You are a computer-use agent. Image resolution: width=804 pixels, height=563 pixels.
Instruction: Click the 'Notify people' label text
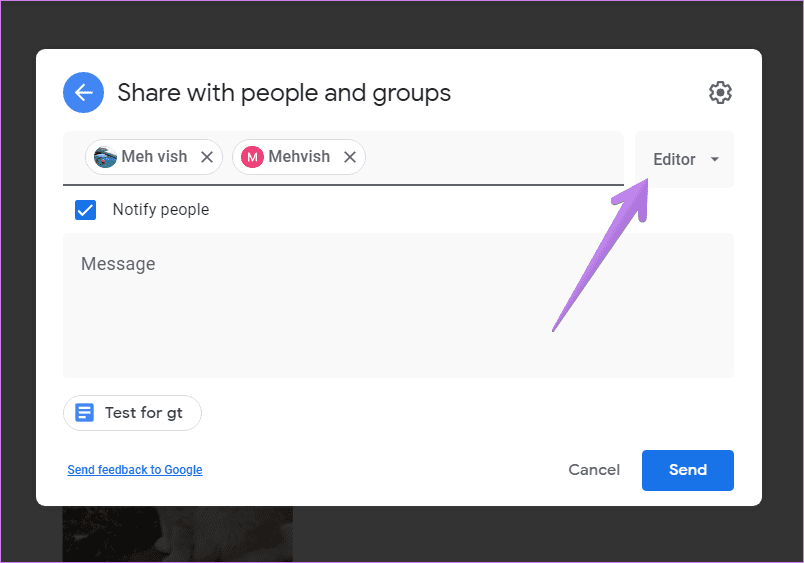click(161, 210)
